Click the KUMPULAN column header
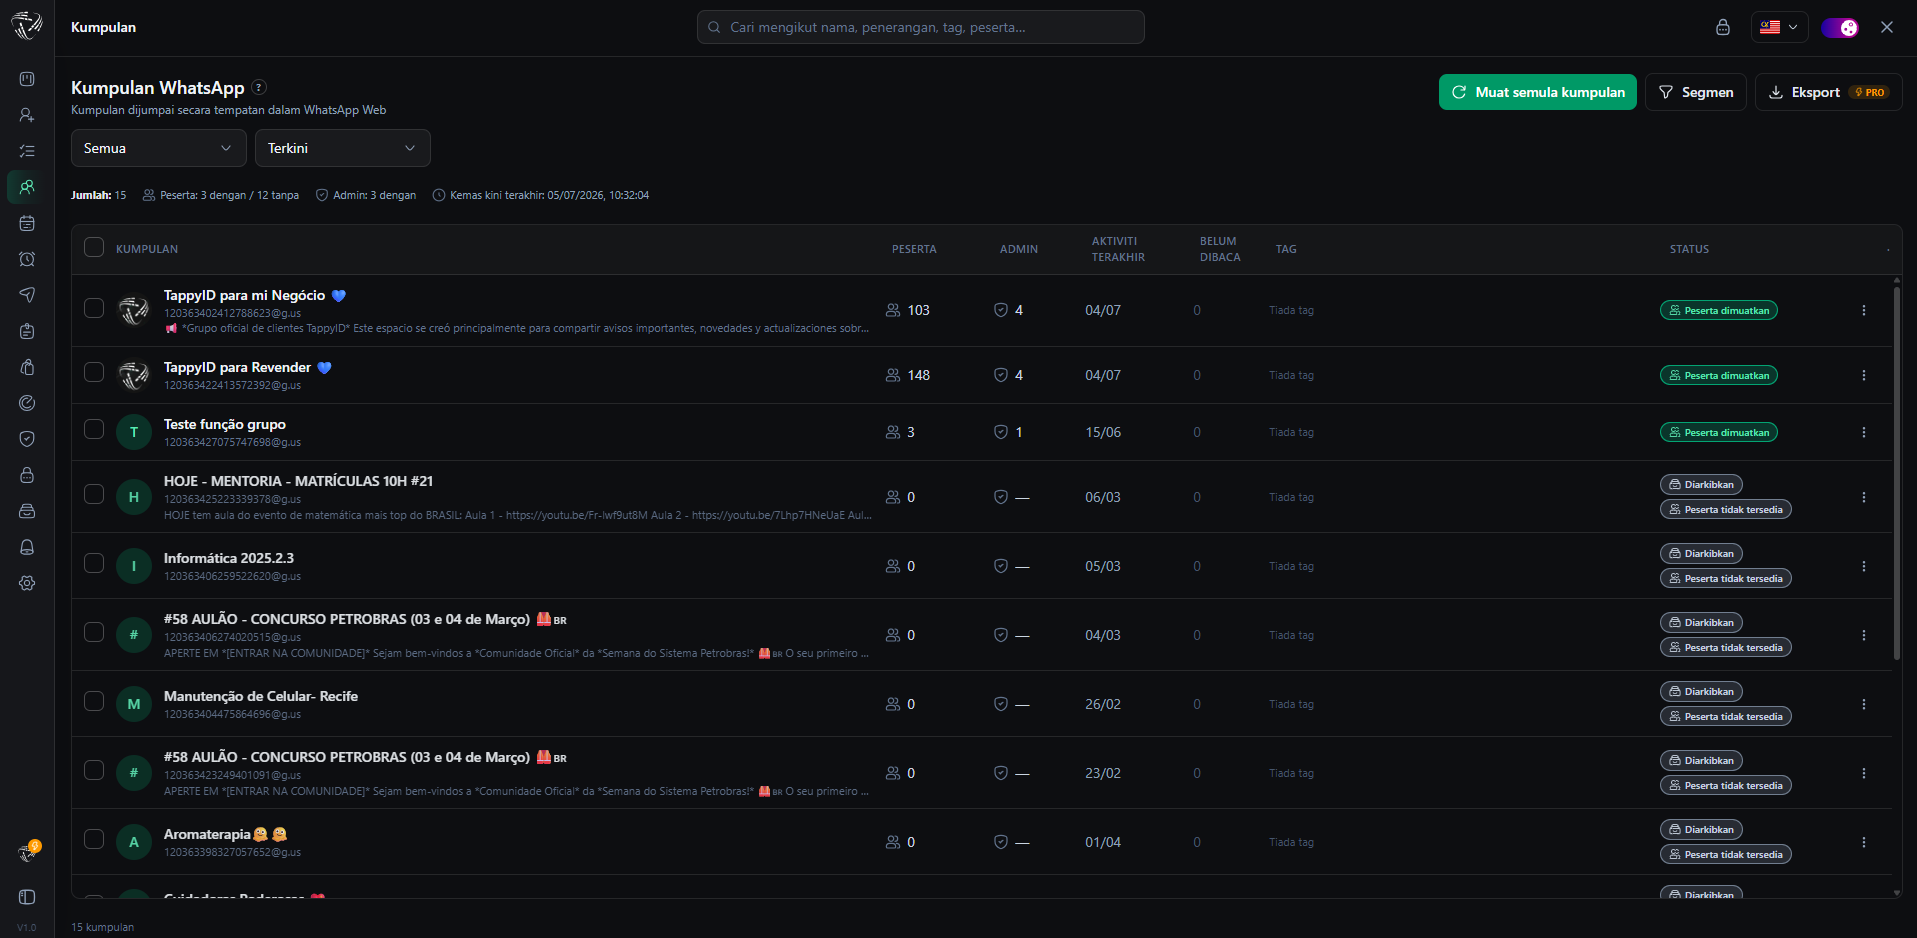 tap(147, 249)
